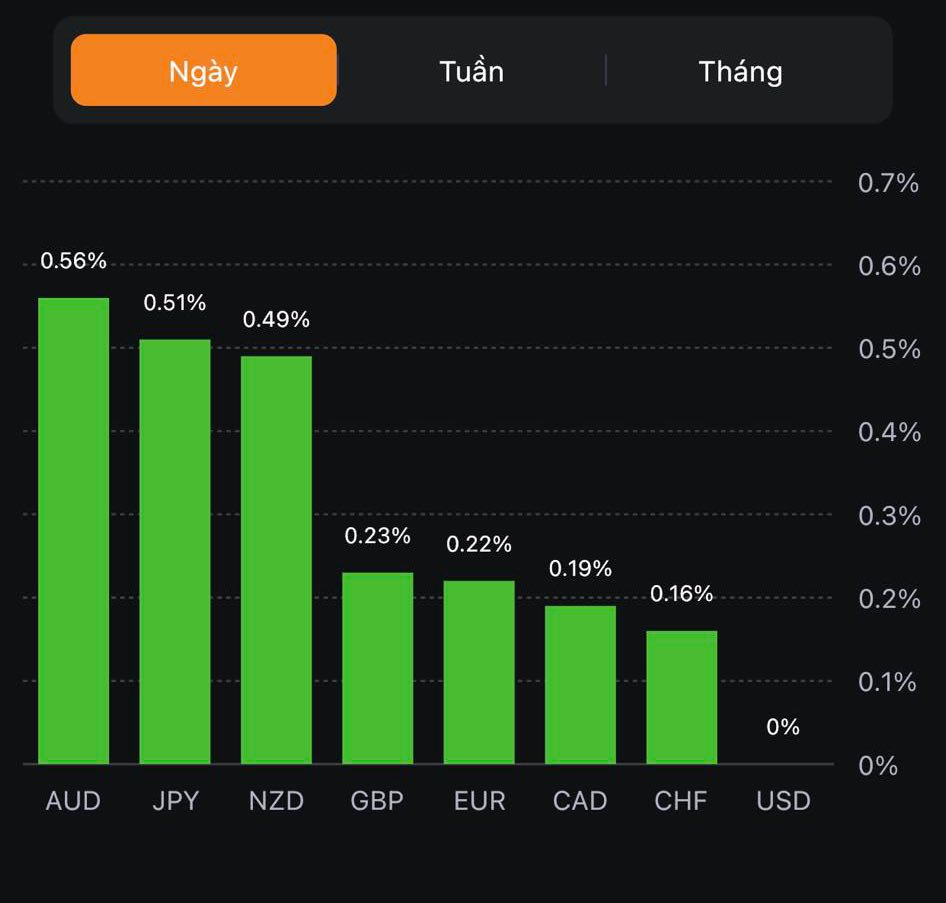946x903 pixels.
Task: Select the CHF bar in chart
Action: click(x=681, y=697)
